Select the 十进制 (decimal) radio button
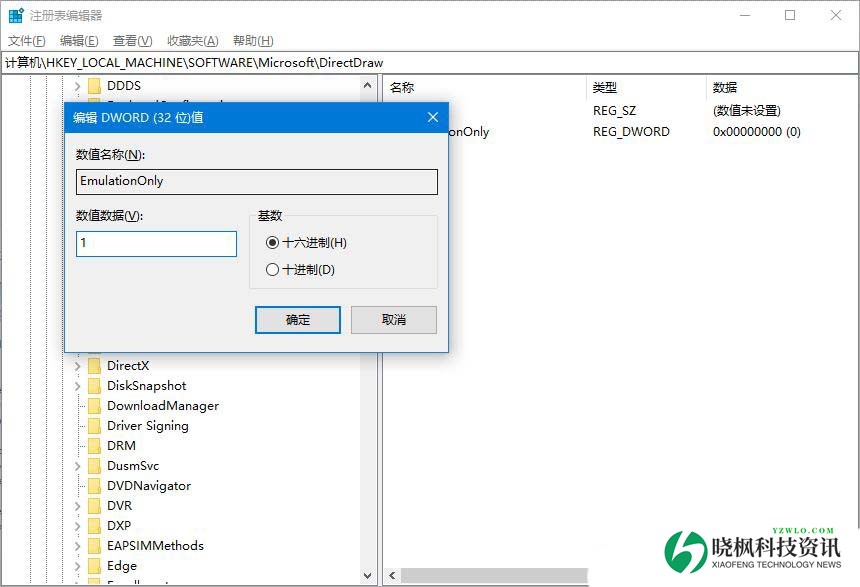The width and height of the screenshot is (860, 587). point(273,270)
